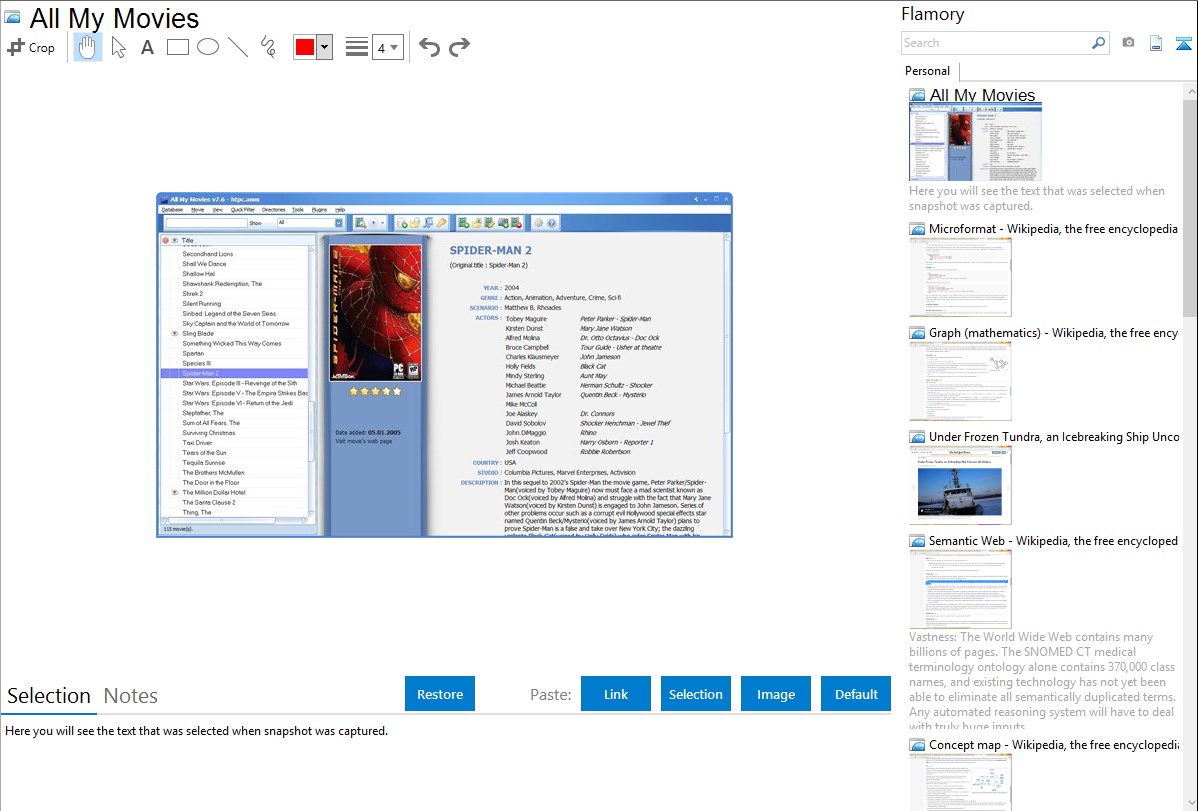Click the 'Vastness: The World Wide Web' description text

pos(1042,681)
